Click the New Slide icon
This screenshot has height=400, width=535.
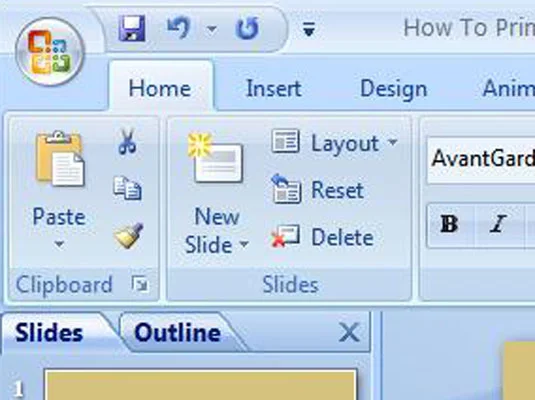click(x=215, y=158)
